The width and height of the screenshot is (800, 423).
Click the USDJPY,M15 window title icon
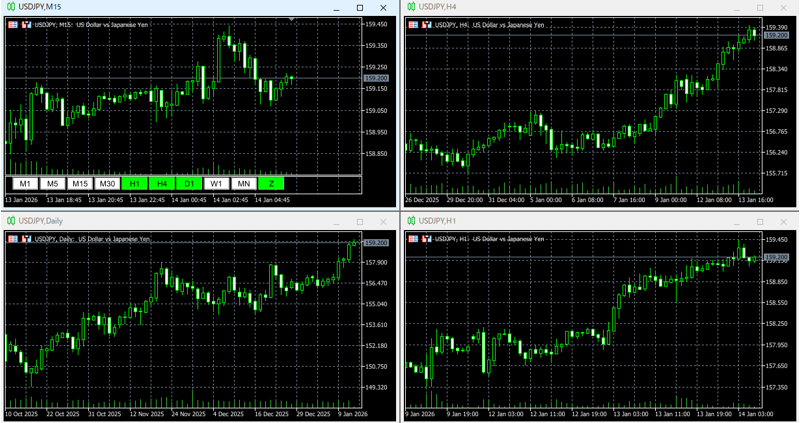pos(10,7)
